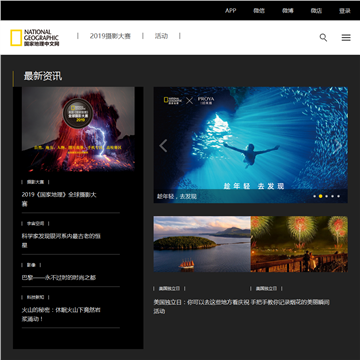
Task: Open APP link in top bar
Action: click(231, 10)
